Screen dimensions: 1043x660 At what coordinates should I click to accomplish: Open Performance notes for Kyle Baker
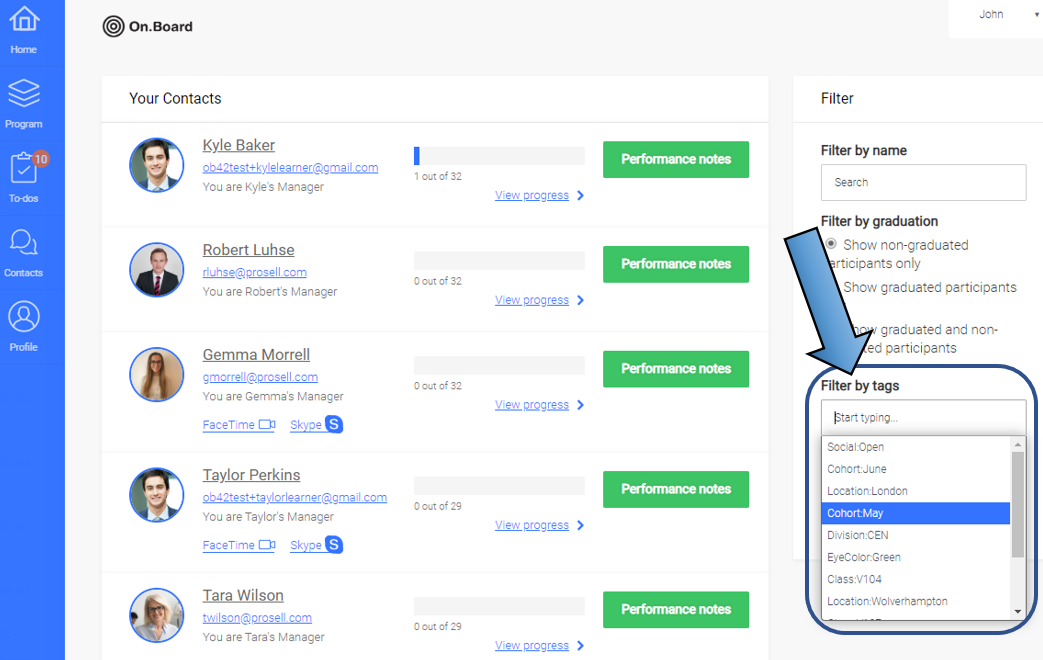675,159
